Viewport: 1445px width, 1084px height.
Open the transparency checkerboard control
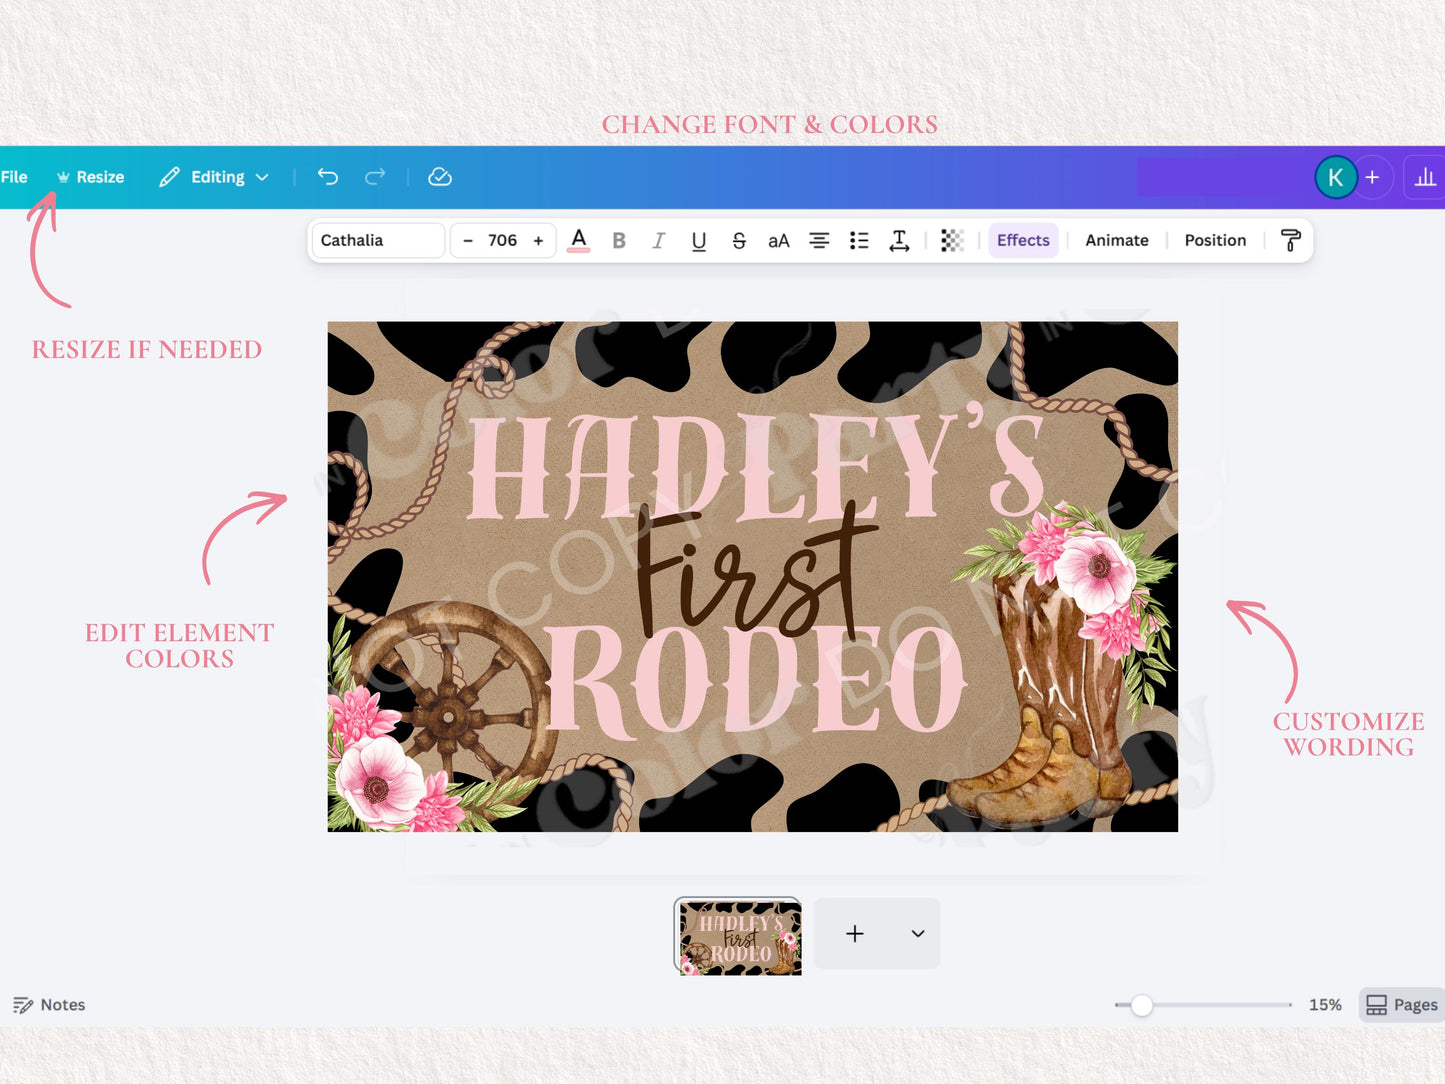click(x=952, y=240)
